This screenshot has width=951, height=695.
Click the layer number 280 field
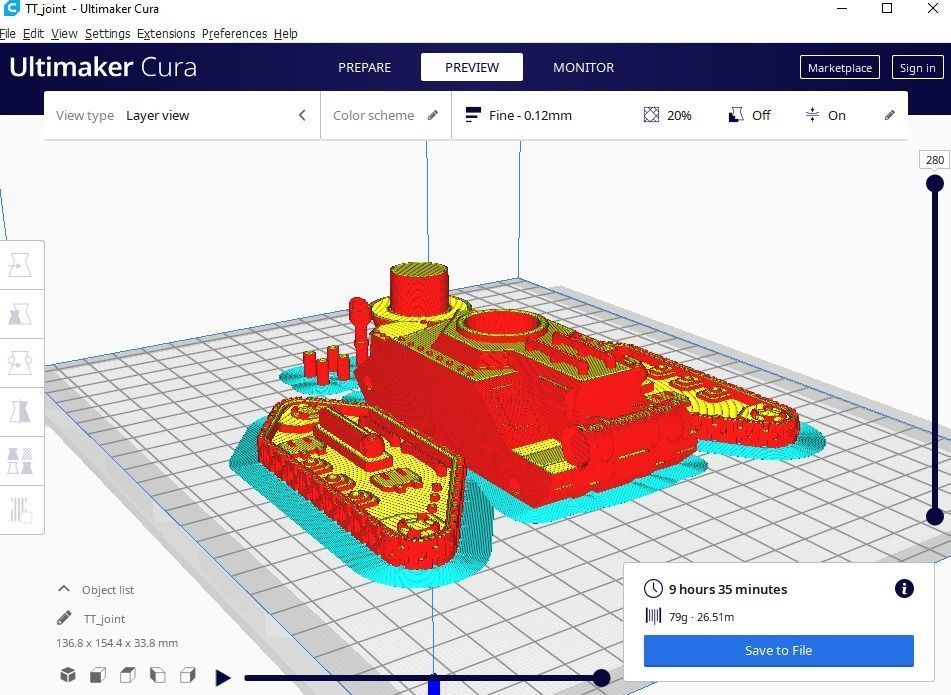pos(935,159)
